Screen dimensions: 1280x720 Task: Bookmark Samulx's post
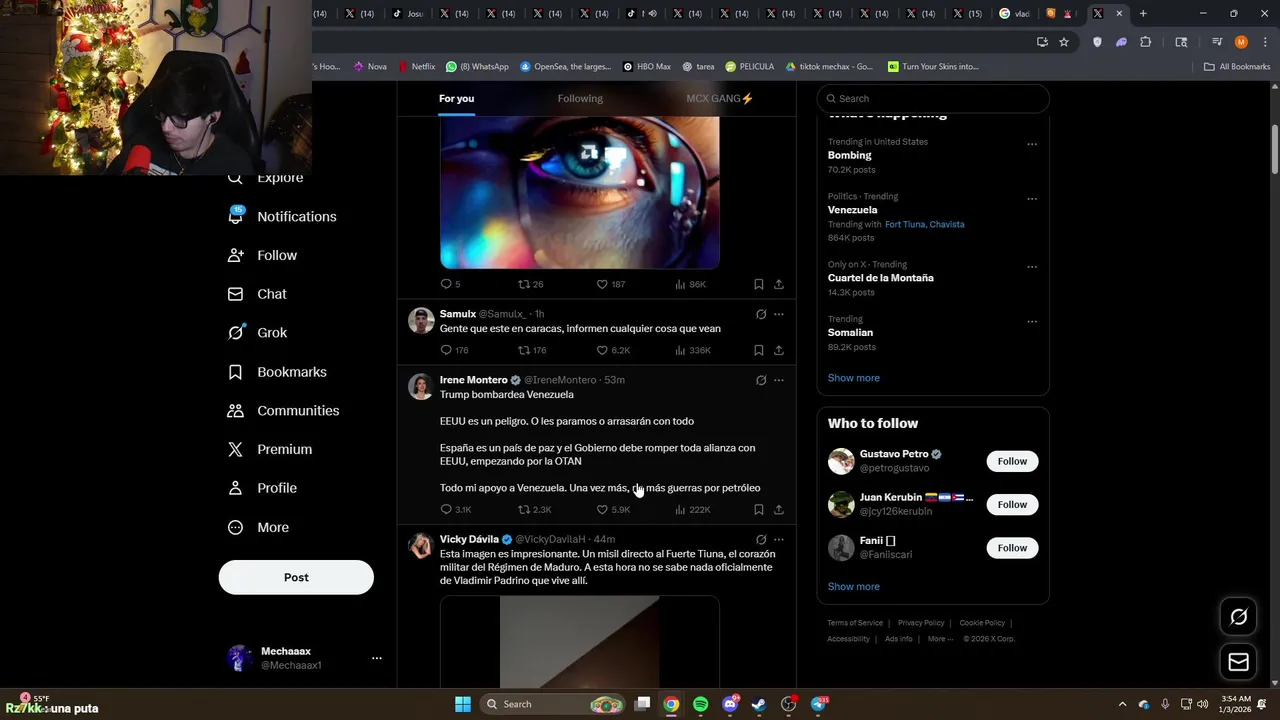point(758,350)
